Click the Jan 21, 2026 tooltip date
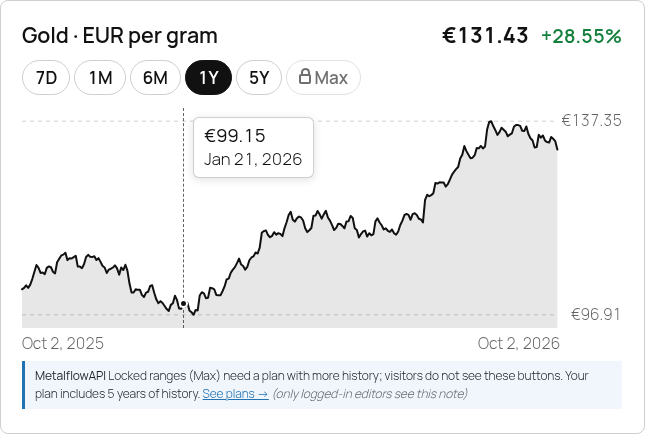 [253, 160]
